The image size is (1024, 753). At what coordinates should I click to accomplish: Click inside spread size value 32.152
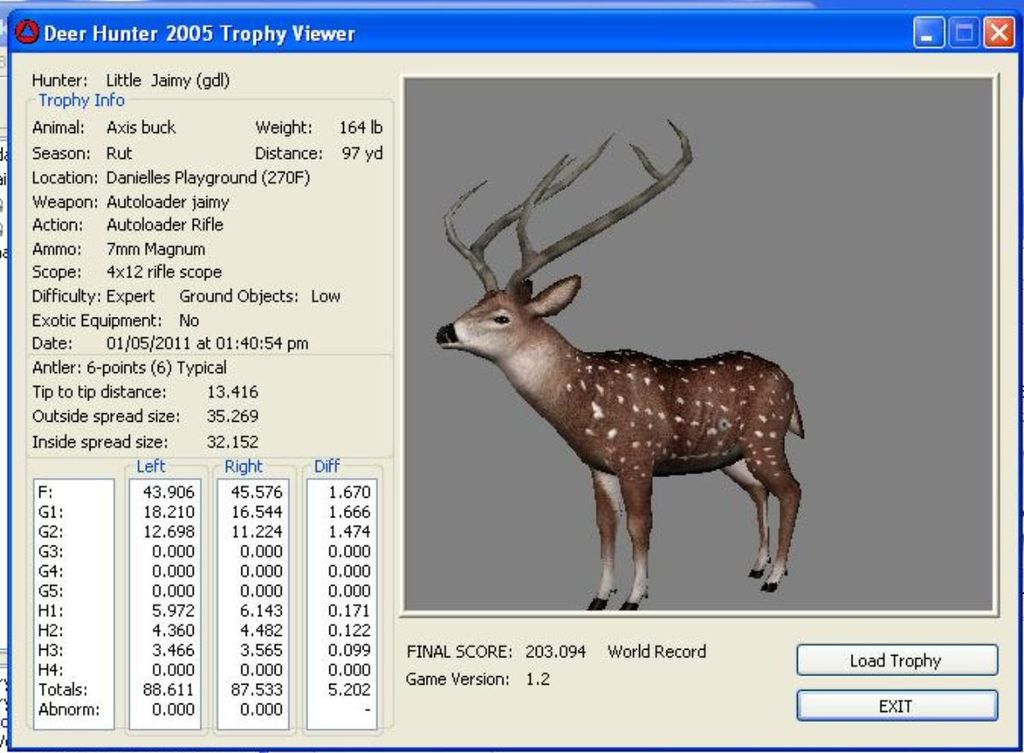[232, 442]
